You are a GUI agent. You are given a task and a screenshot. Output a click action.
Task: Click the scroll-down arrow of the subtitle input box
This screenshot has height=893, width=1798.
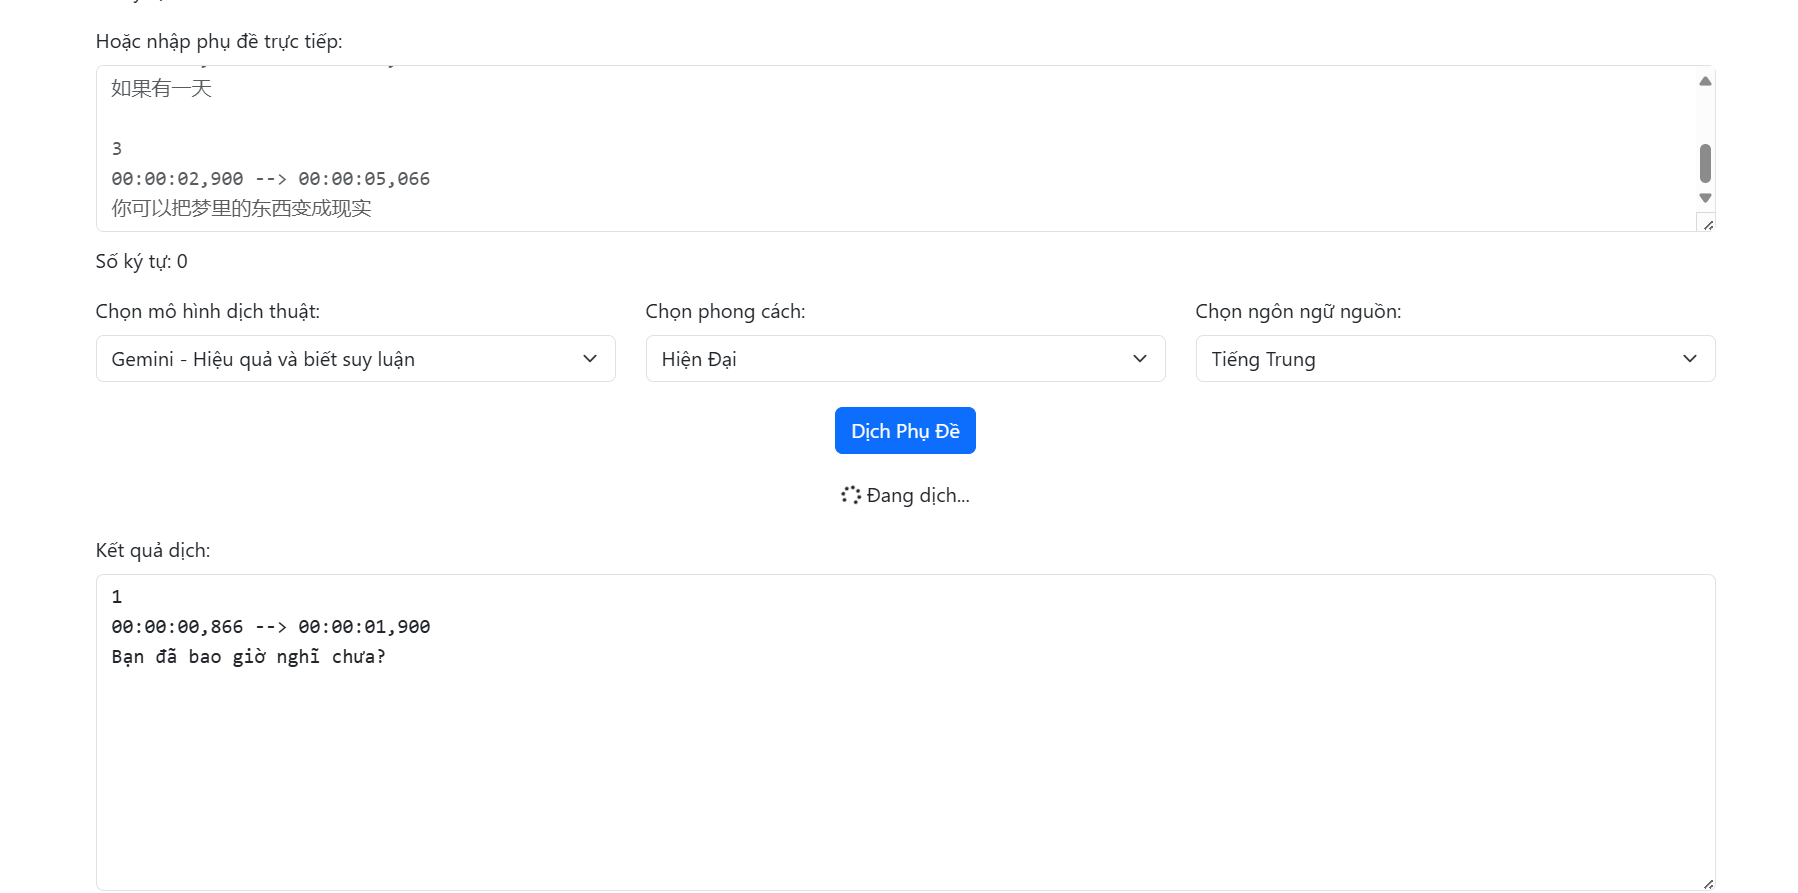tap(1705, 198)
